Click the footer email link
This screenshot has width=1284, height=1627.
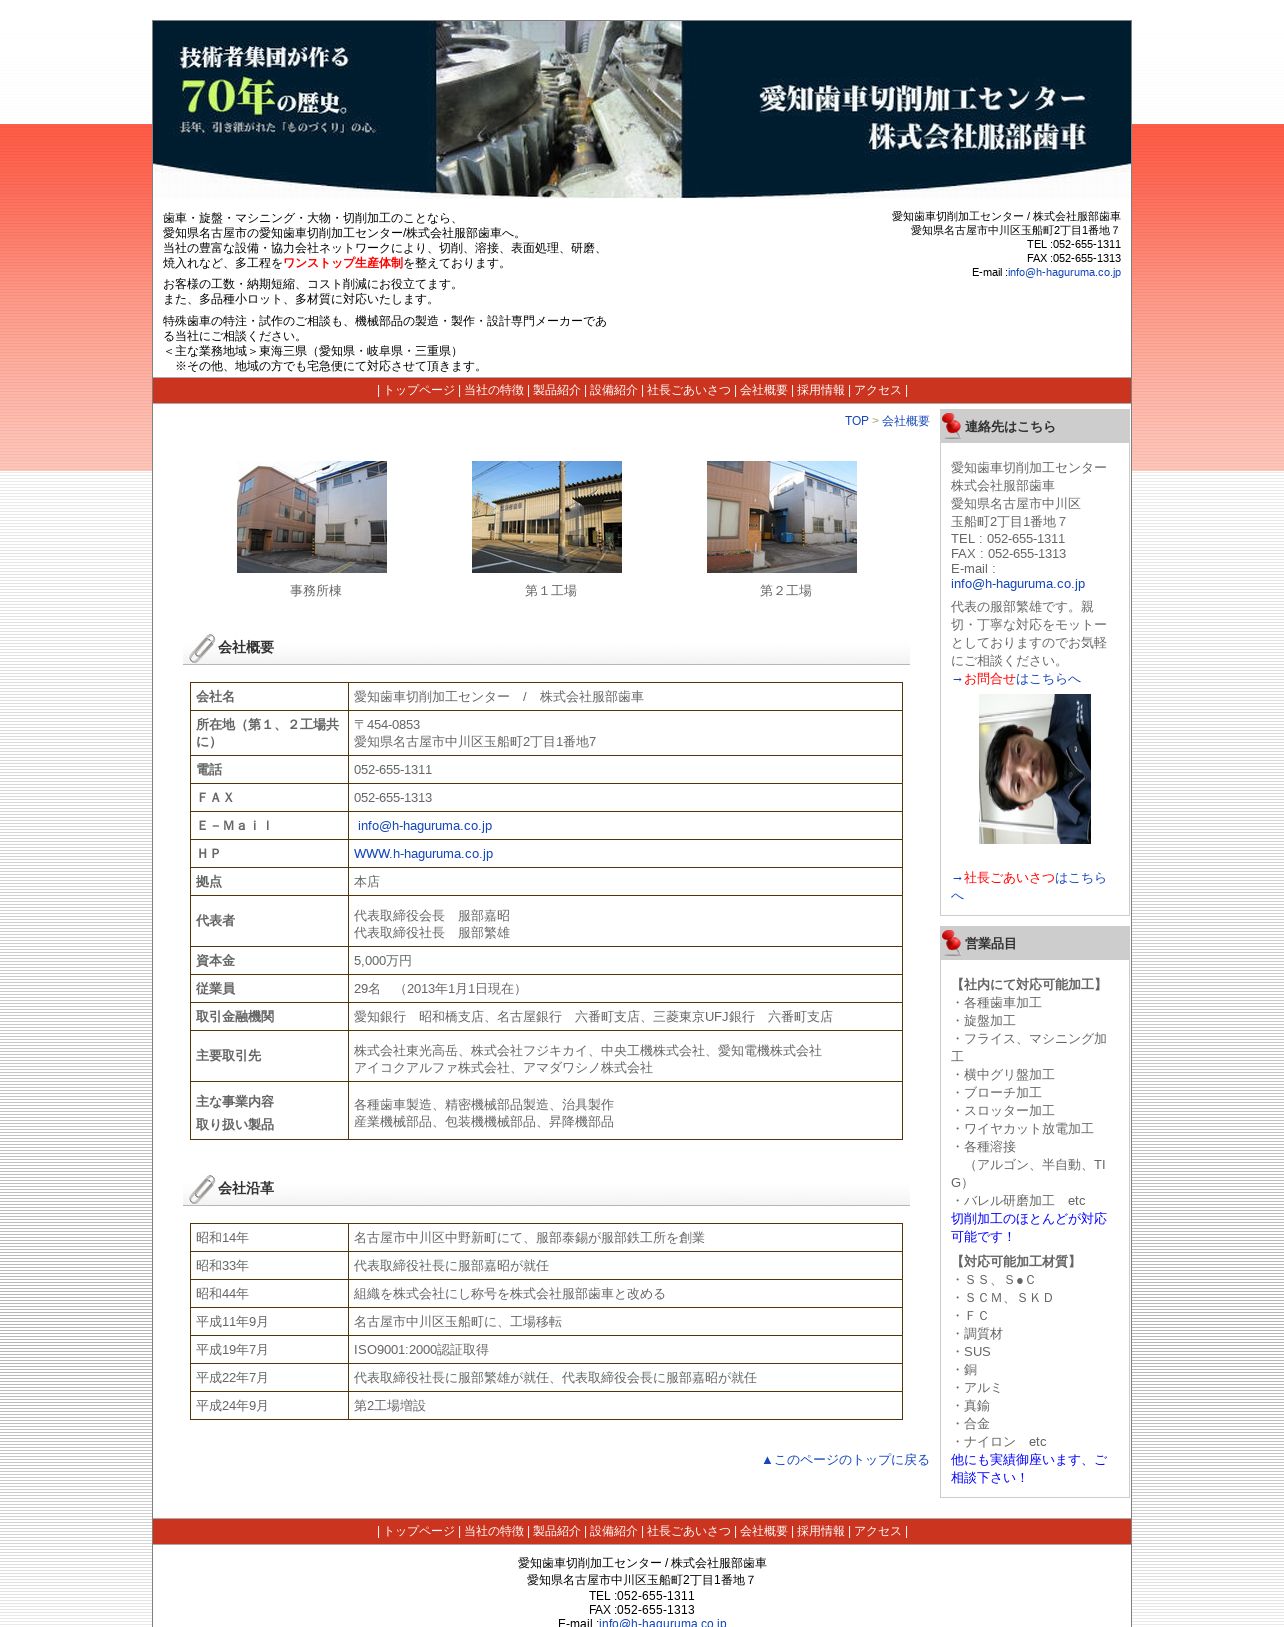(662, 1622)
